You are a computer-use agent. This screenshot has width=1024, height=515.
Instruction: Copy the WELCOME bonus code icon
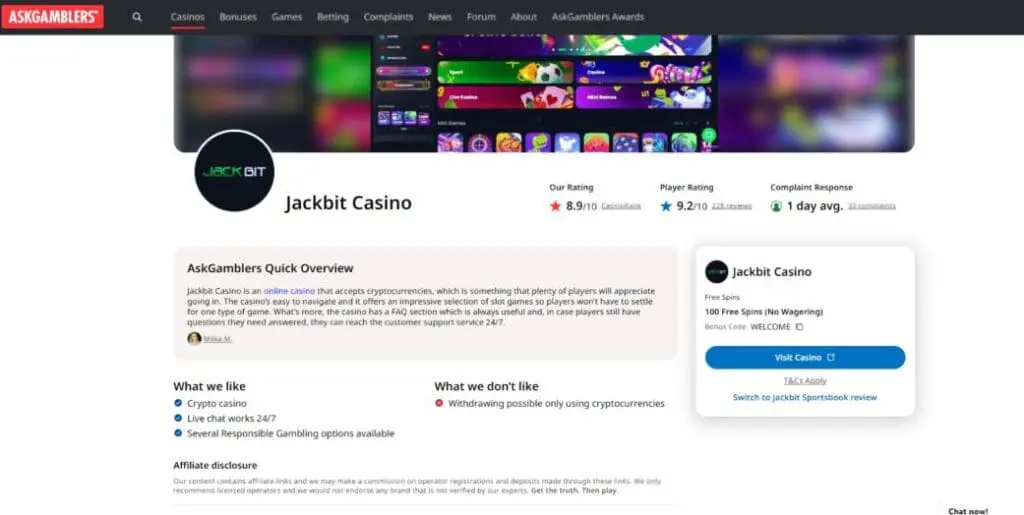(799, 327)
